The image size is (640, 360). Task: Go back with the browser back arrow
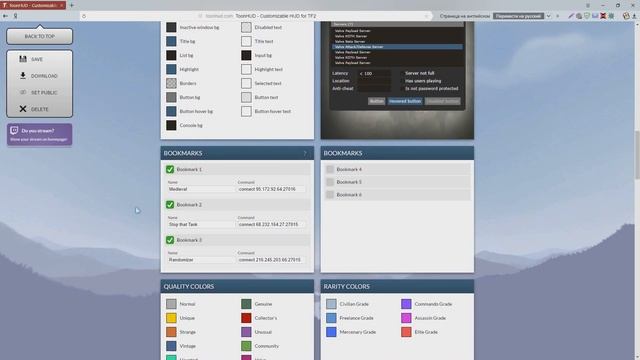coord(5,16)
